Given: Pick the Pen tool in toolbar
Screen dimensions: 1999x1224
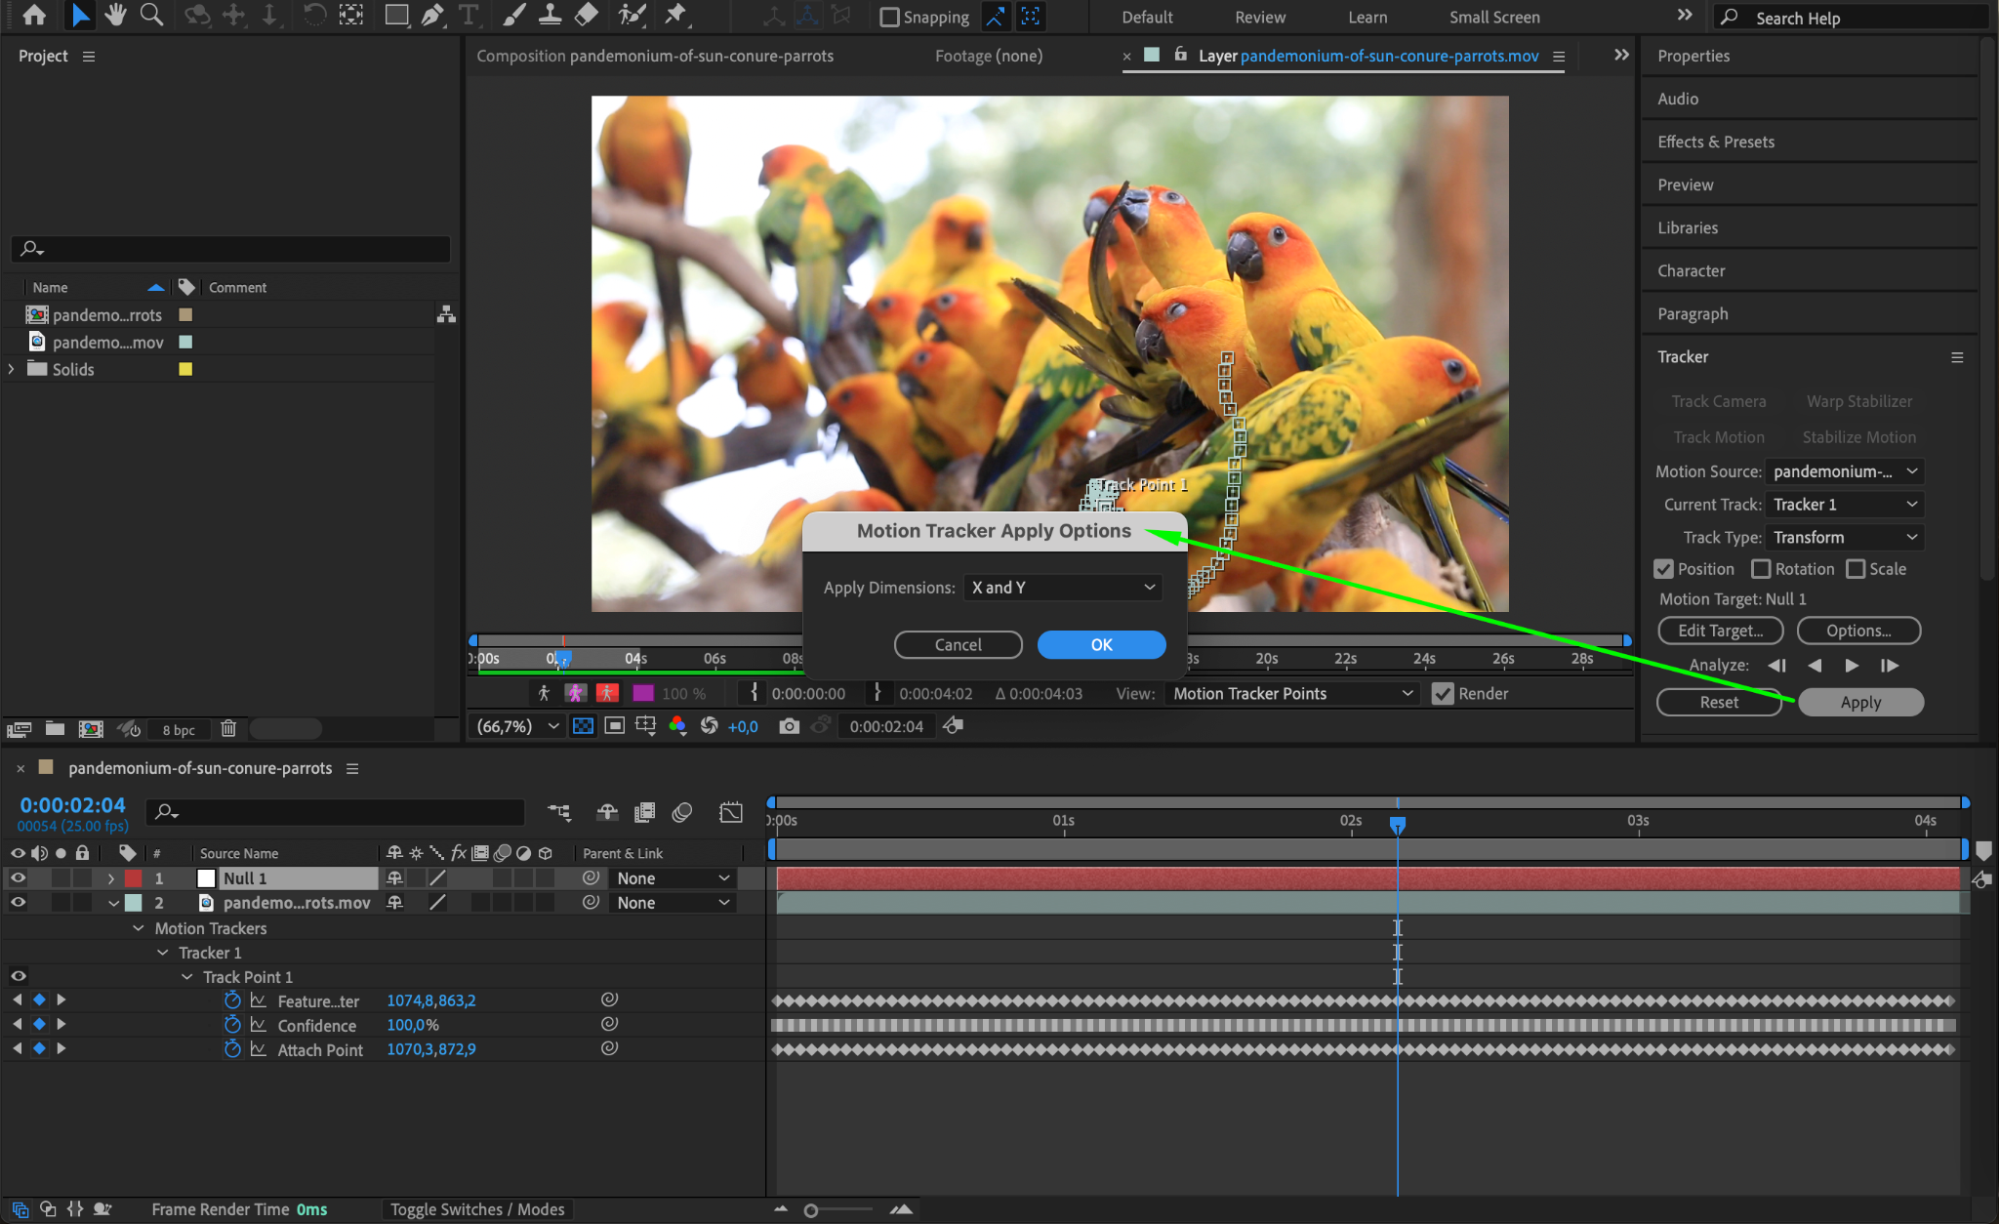Looking at the screenshot, I should (x=432, y=15).
